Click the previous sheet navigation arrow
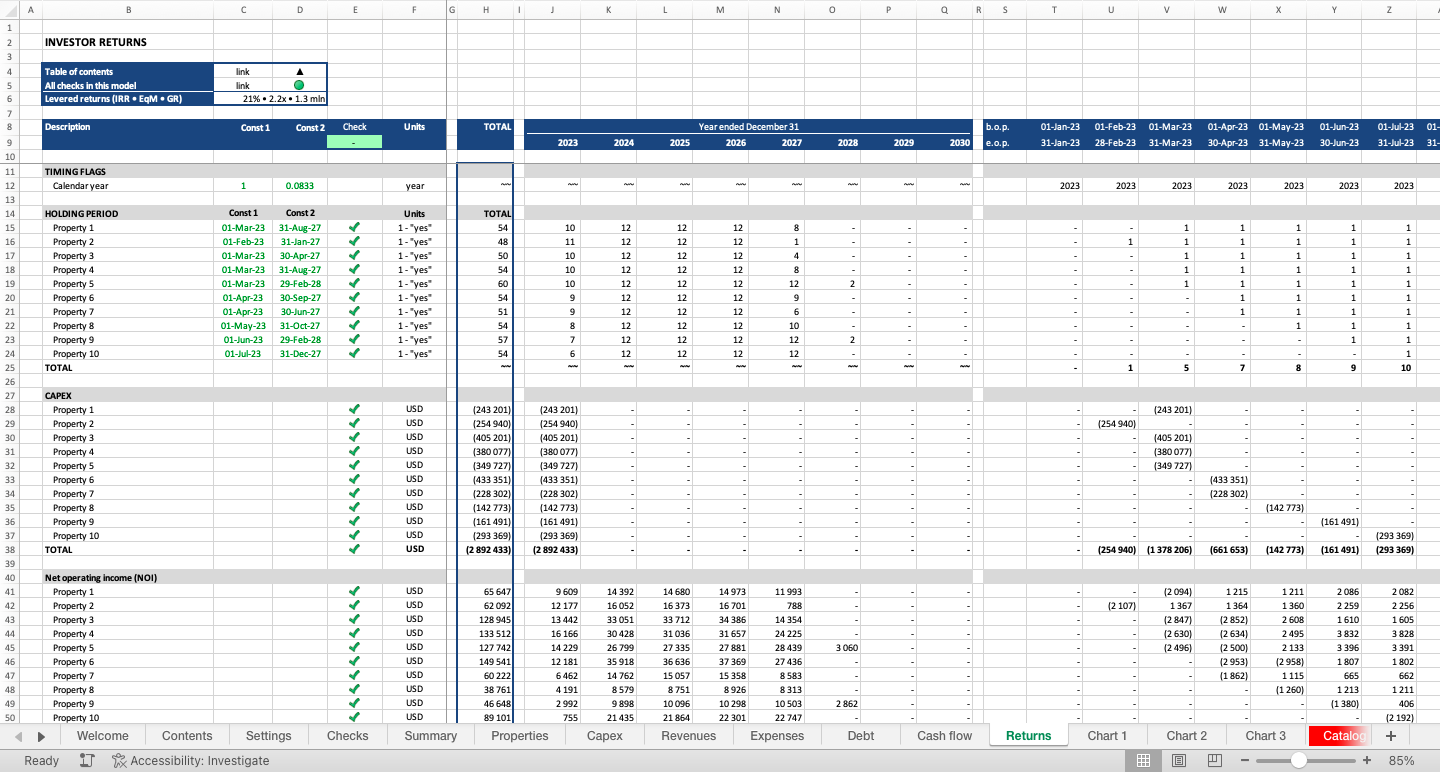 [x=18, y=736]
